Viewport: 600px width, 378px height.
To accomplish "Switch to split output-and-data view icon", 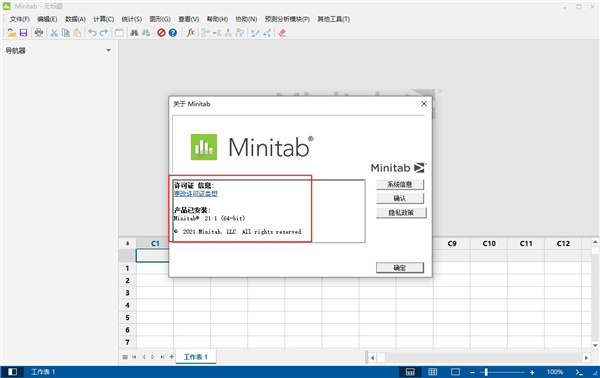I will click(410, 372).
